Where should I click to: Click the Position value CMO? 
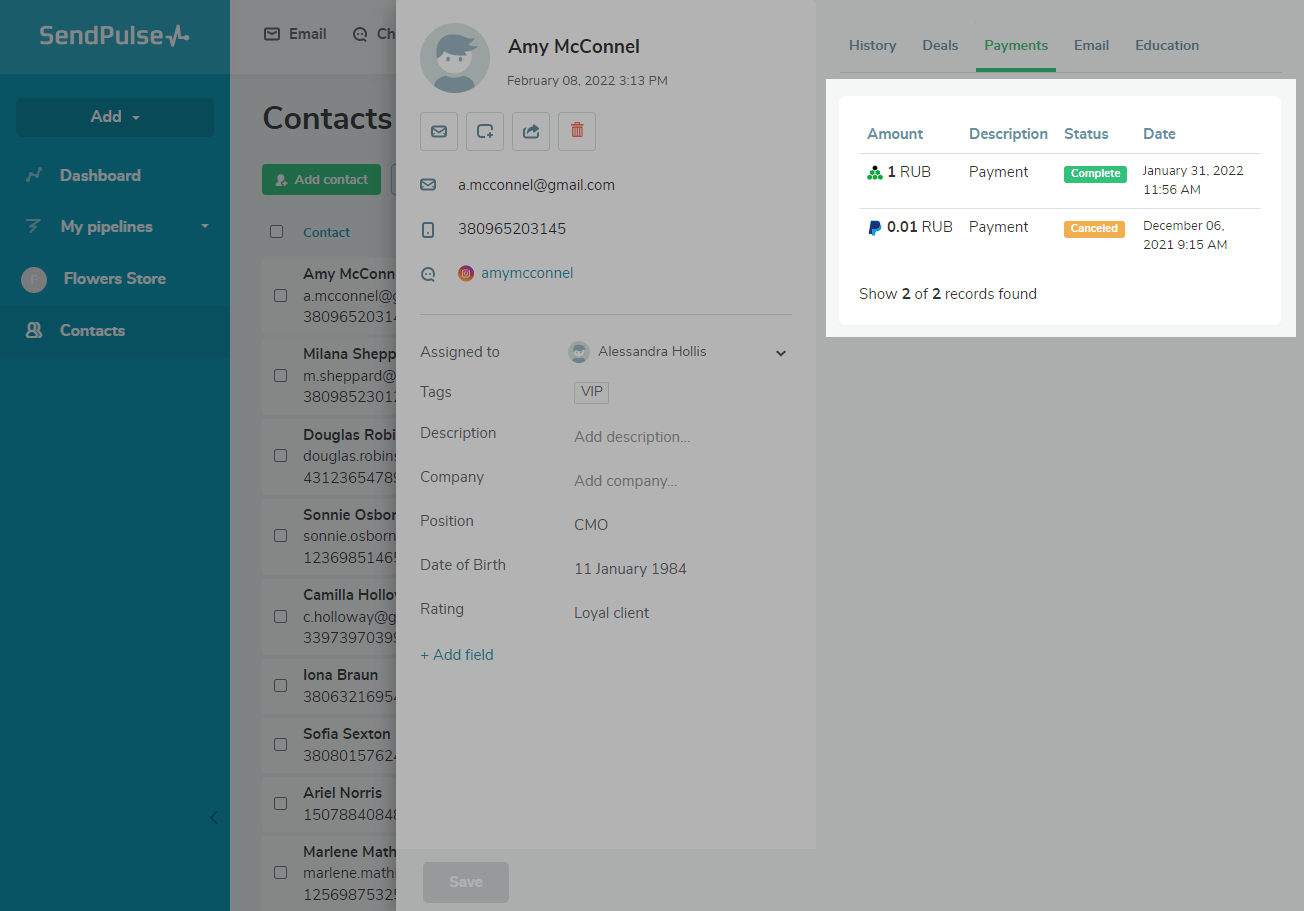pyautogui.click(x=591, y=525)
